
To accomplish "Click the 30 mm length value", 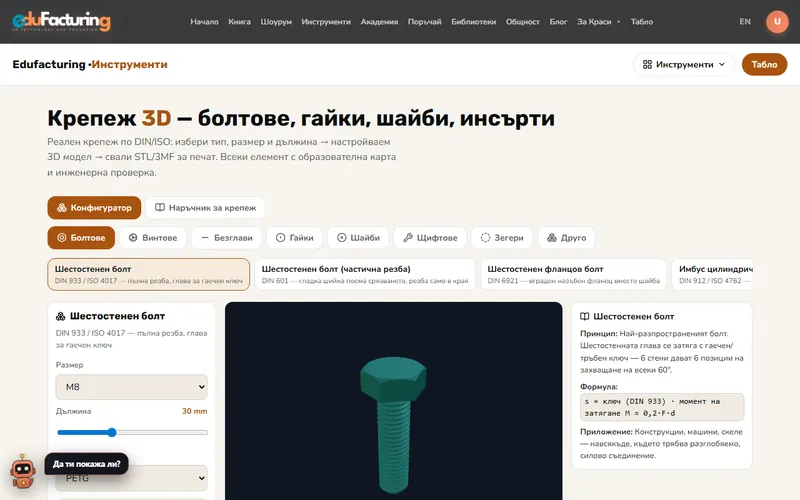I will (x=194, y=411).
